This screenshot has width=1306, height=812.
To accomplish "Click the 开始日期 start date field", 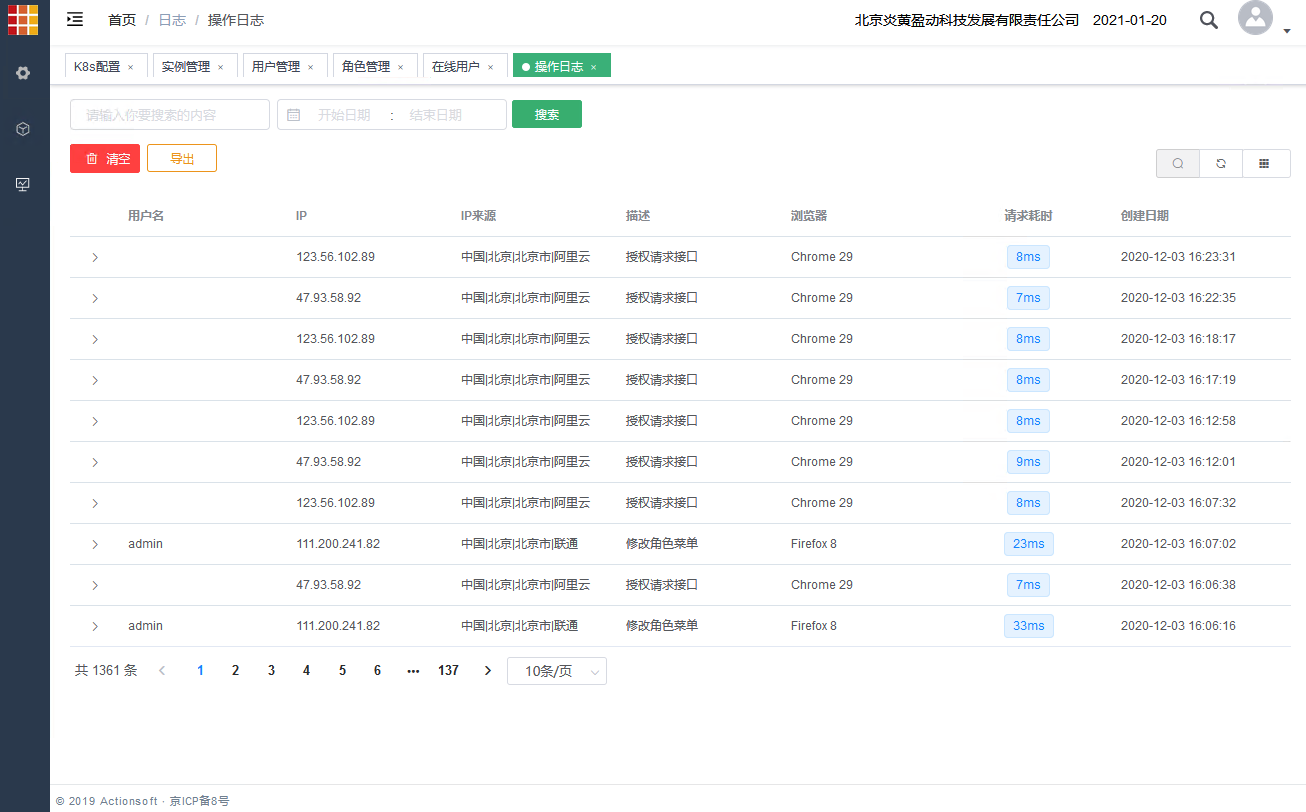I will click(344, 115).
